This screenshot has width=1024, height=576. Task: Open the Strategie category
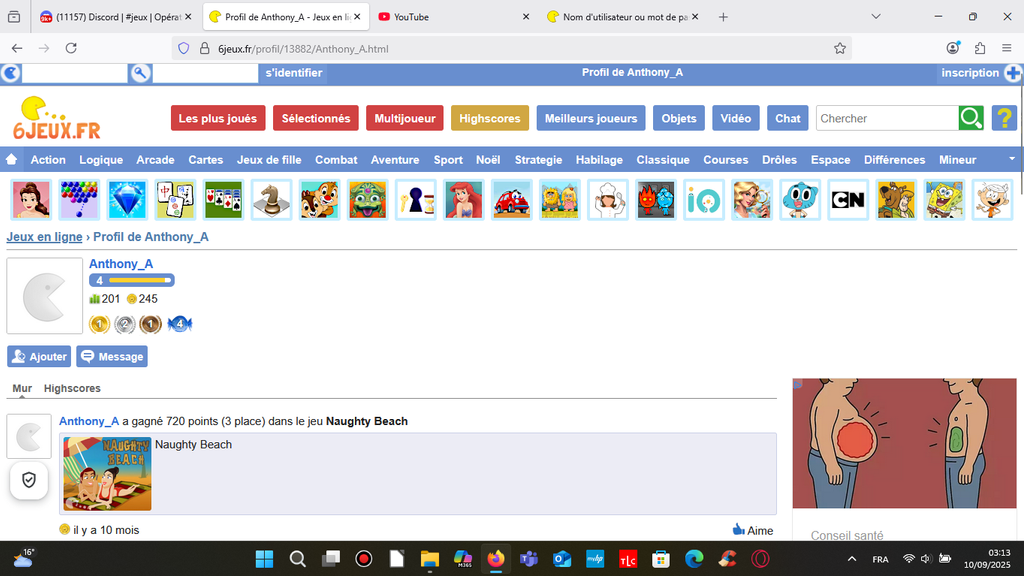click(538, 160)
